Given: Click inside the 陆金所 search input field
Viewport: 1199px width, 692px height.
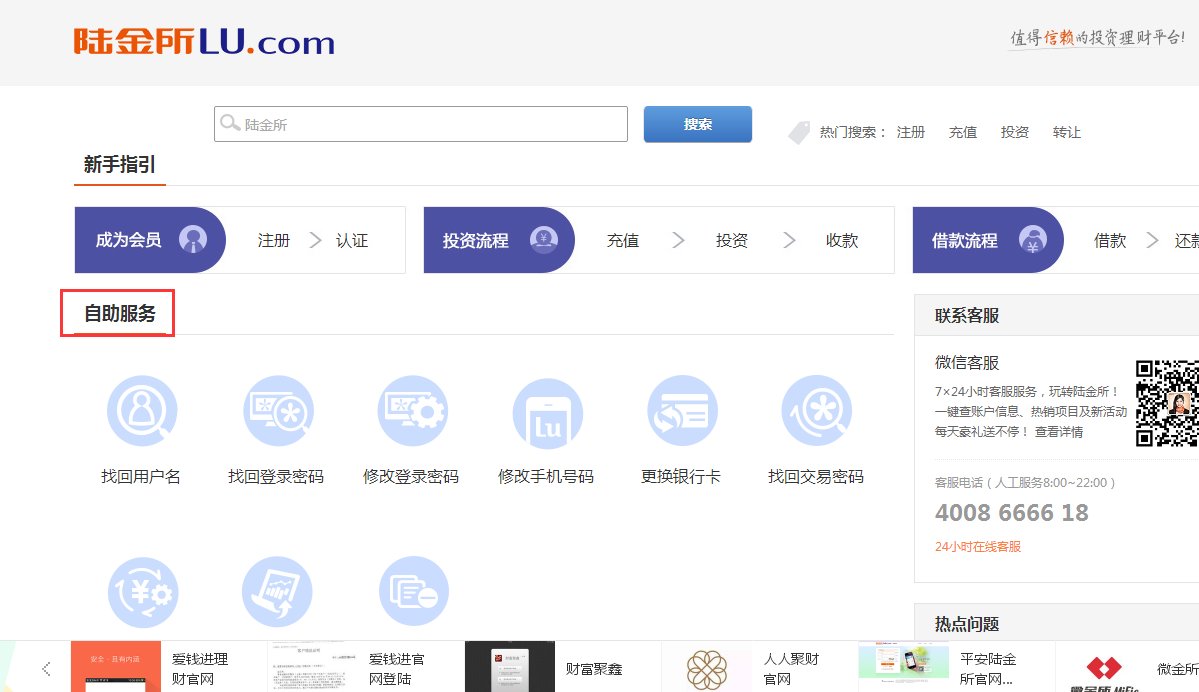Looking at the screenshot, I should pyautogui.click(x=420, y=123).
